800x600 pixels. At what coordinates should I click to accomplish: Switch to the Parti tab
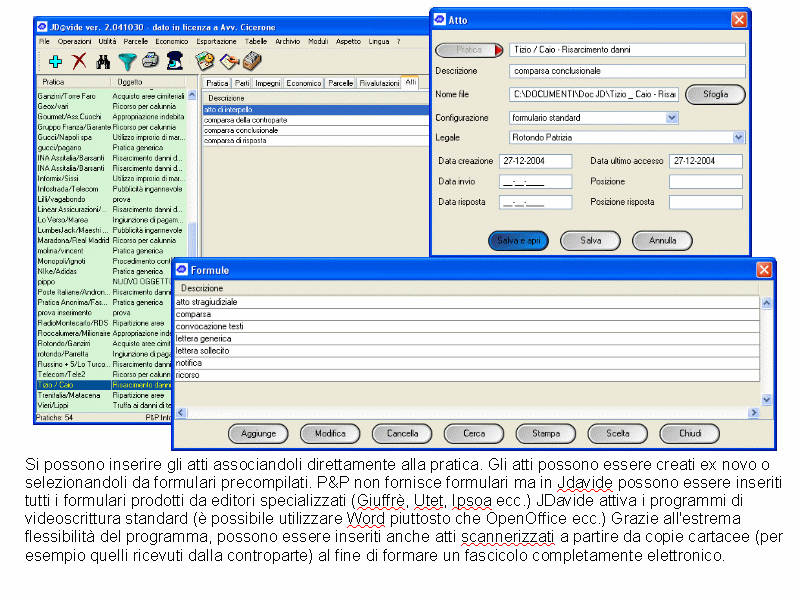point(242,83)
